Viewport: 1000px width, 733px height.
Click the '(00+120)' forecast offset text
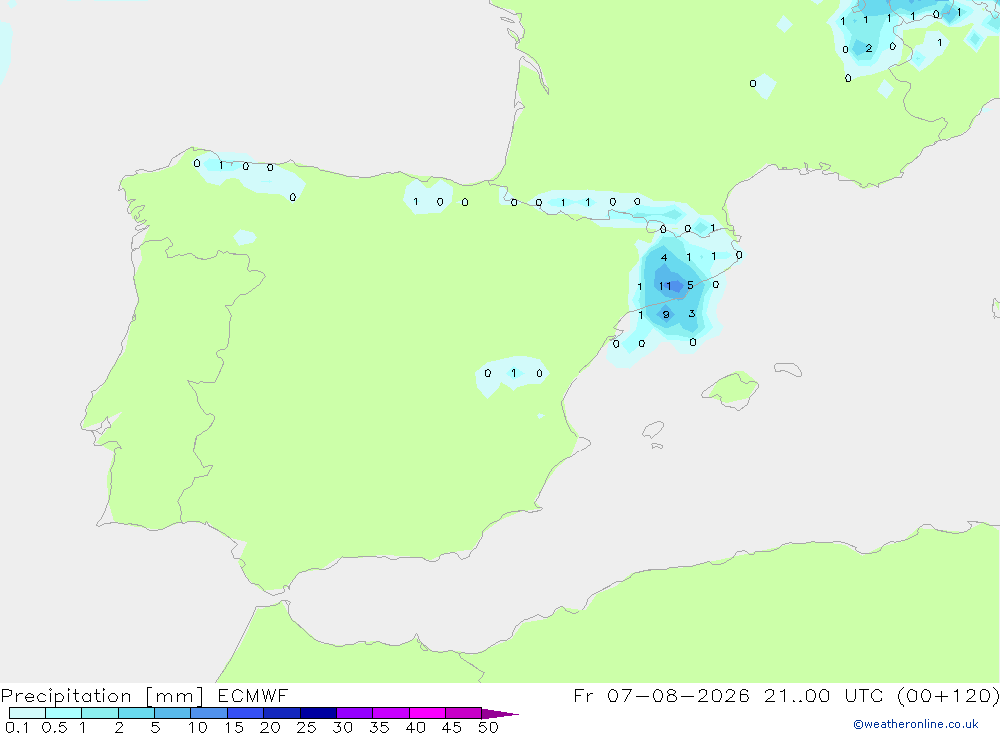click(948, 695)
